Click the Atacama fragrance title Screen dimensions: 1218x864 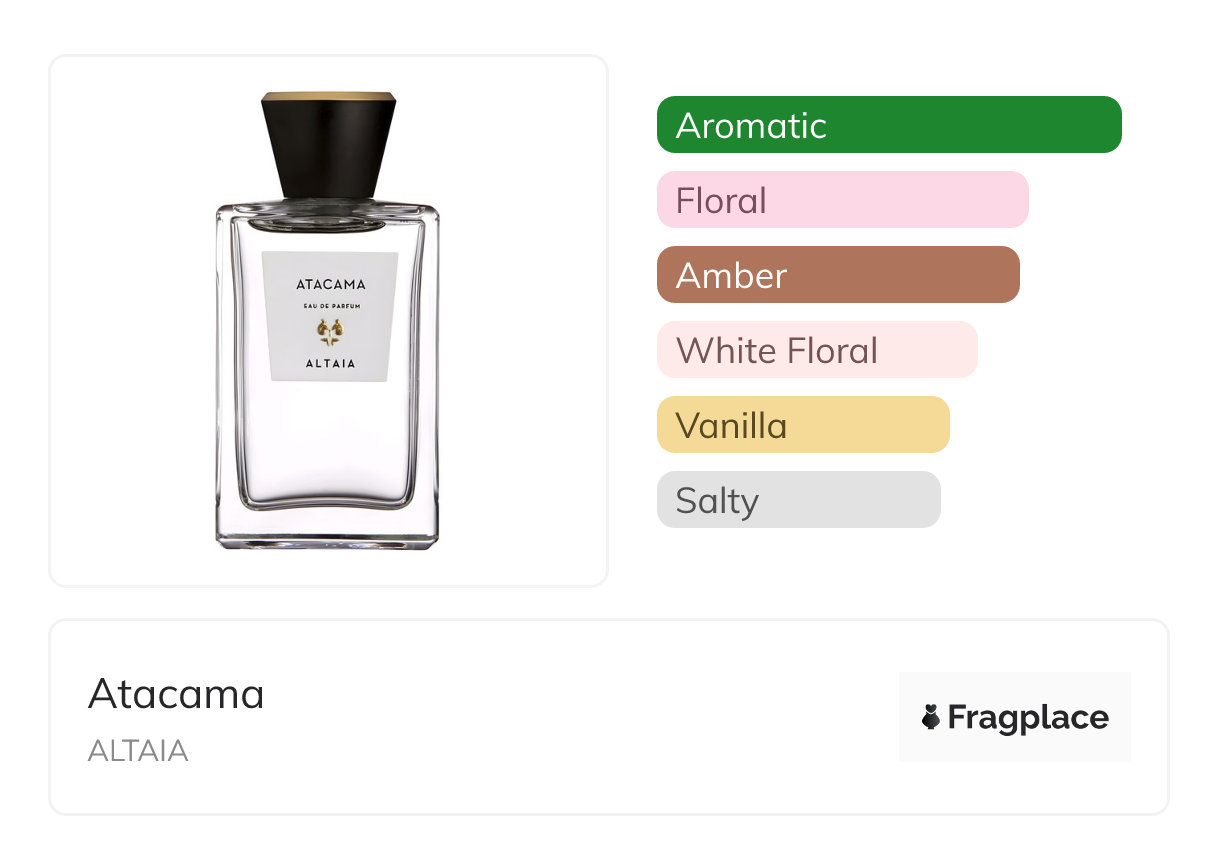(x=176, y=694)
